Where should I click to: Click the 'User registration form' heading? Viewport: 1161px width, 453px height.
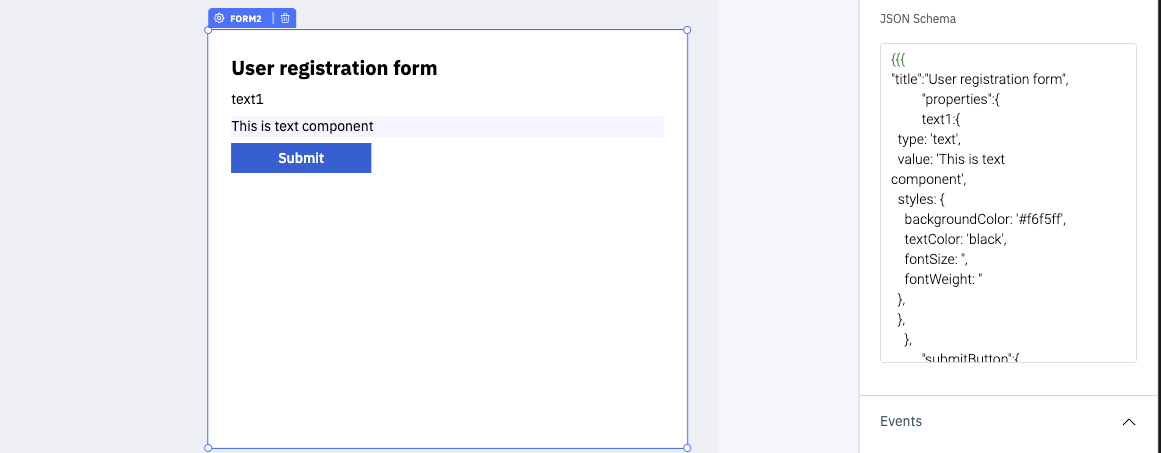[334, 68]
